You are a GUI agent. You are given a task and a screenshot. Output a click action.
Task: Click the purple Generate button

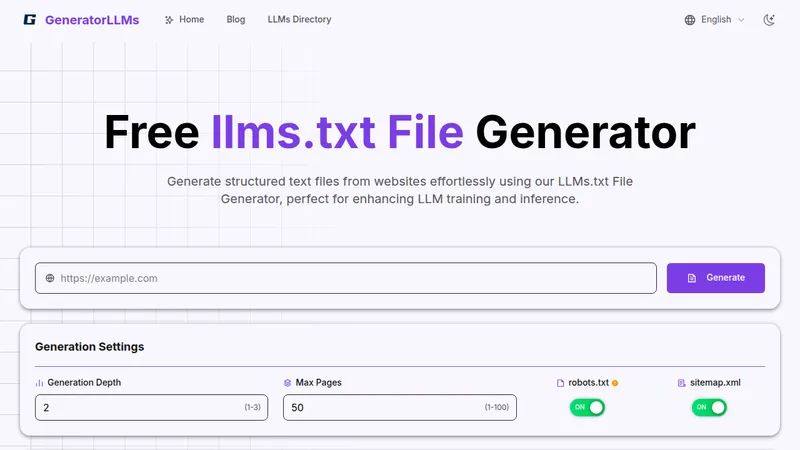(715, 278)
